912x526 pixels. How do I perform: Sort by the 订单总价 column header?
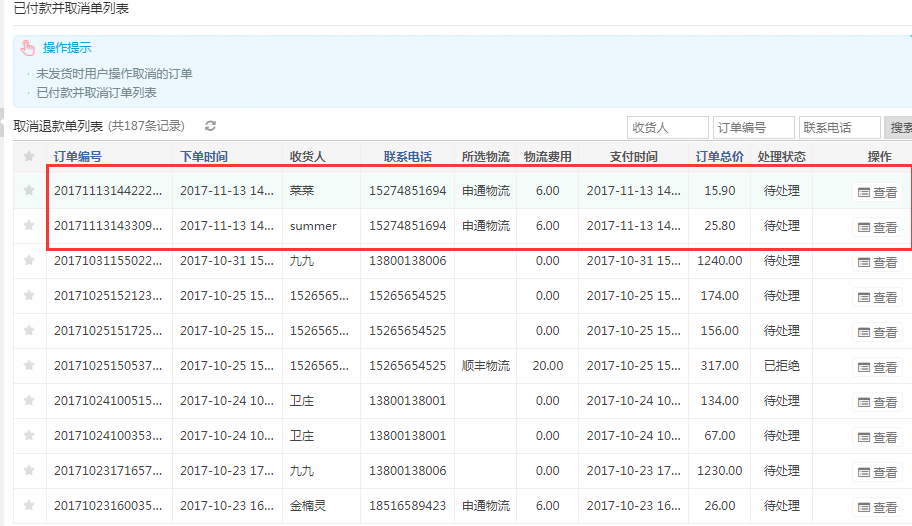pos(720,156)
